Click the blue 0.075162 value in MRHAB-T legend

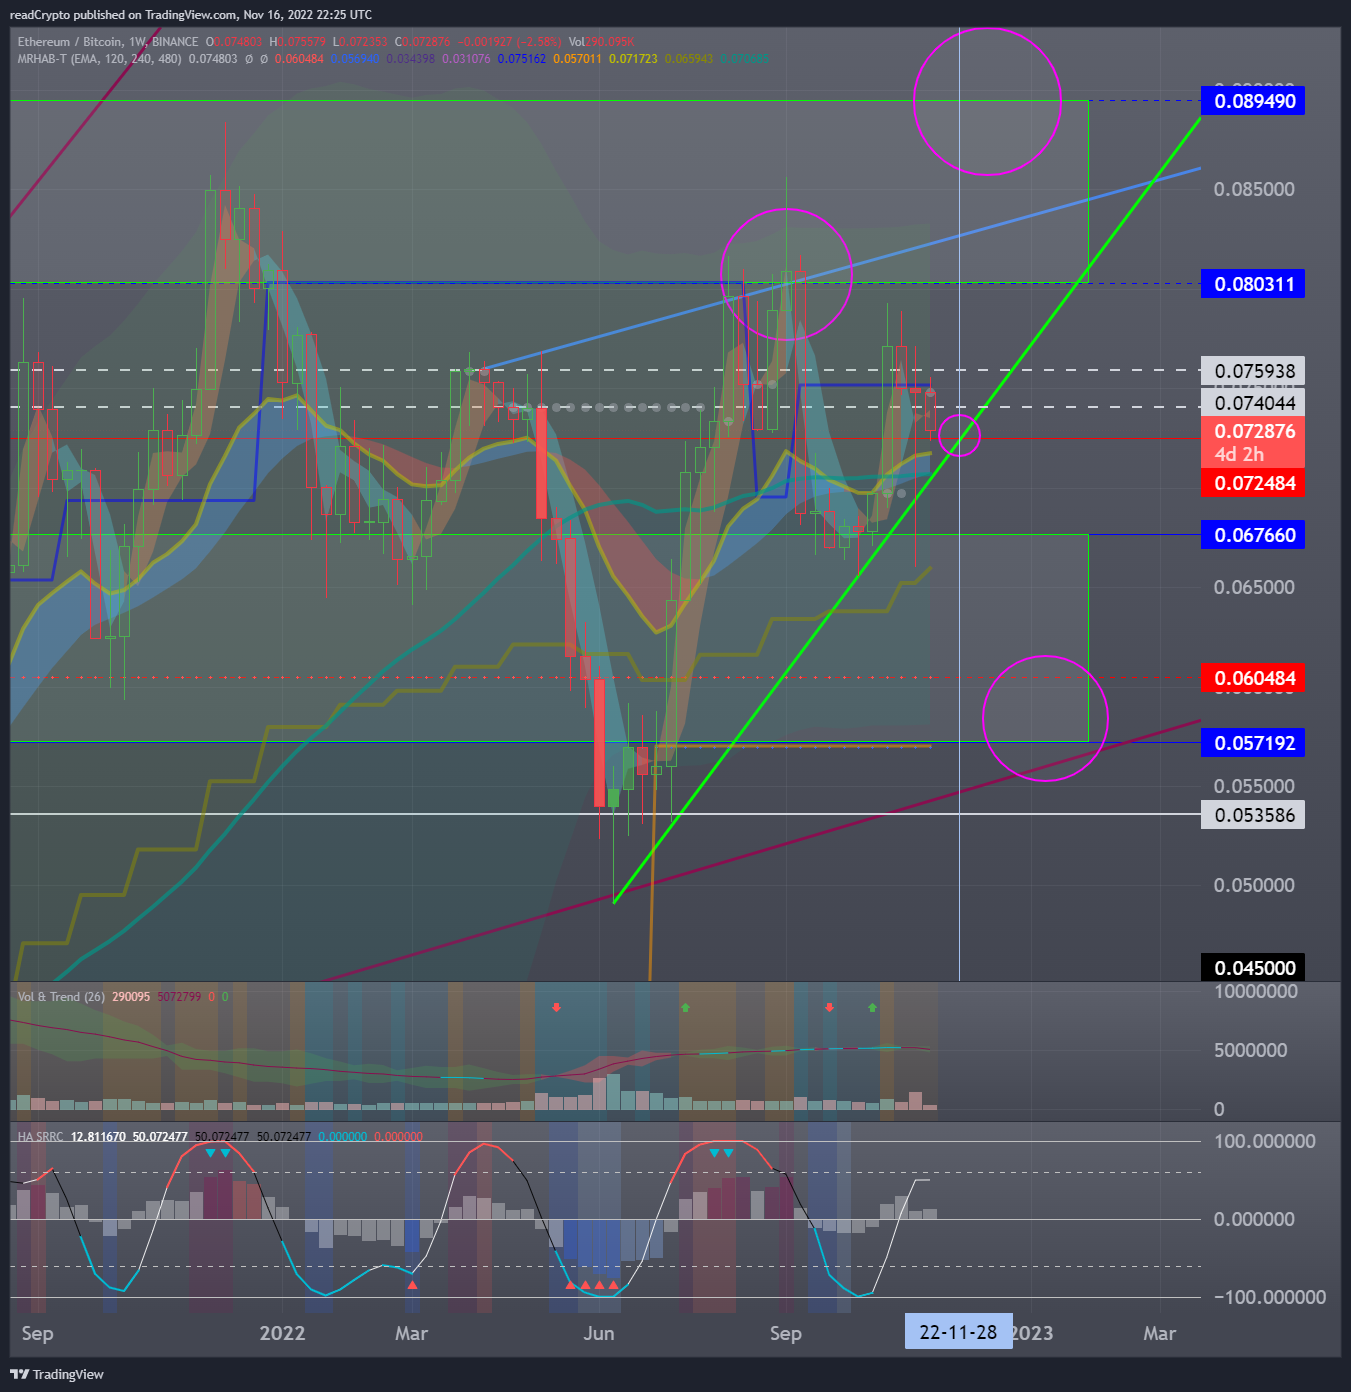[522, 59]
